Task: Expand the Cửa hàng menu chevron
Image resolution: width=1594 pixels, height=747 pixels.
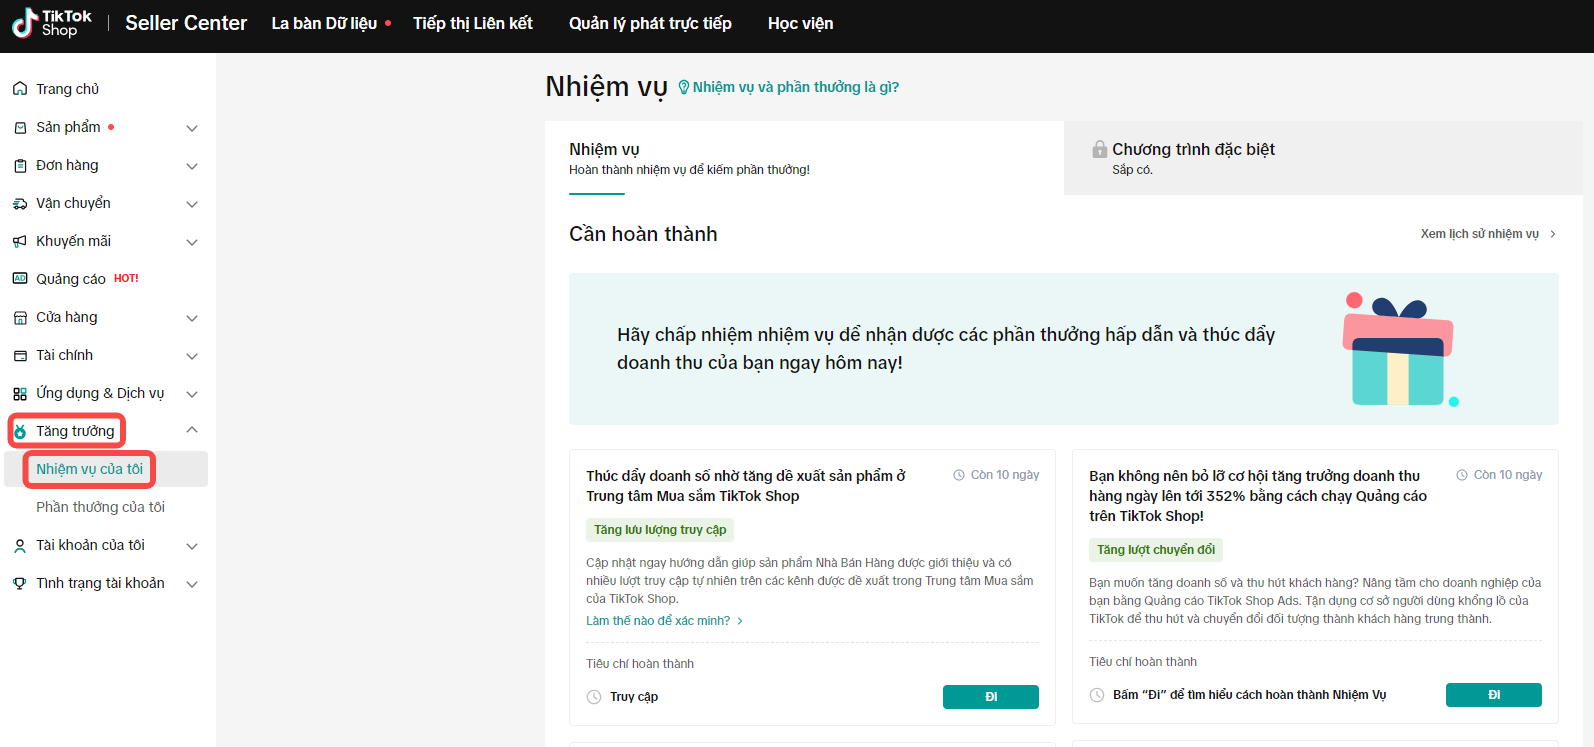Action: coord(192,318)
